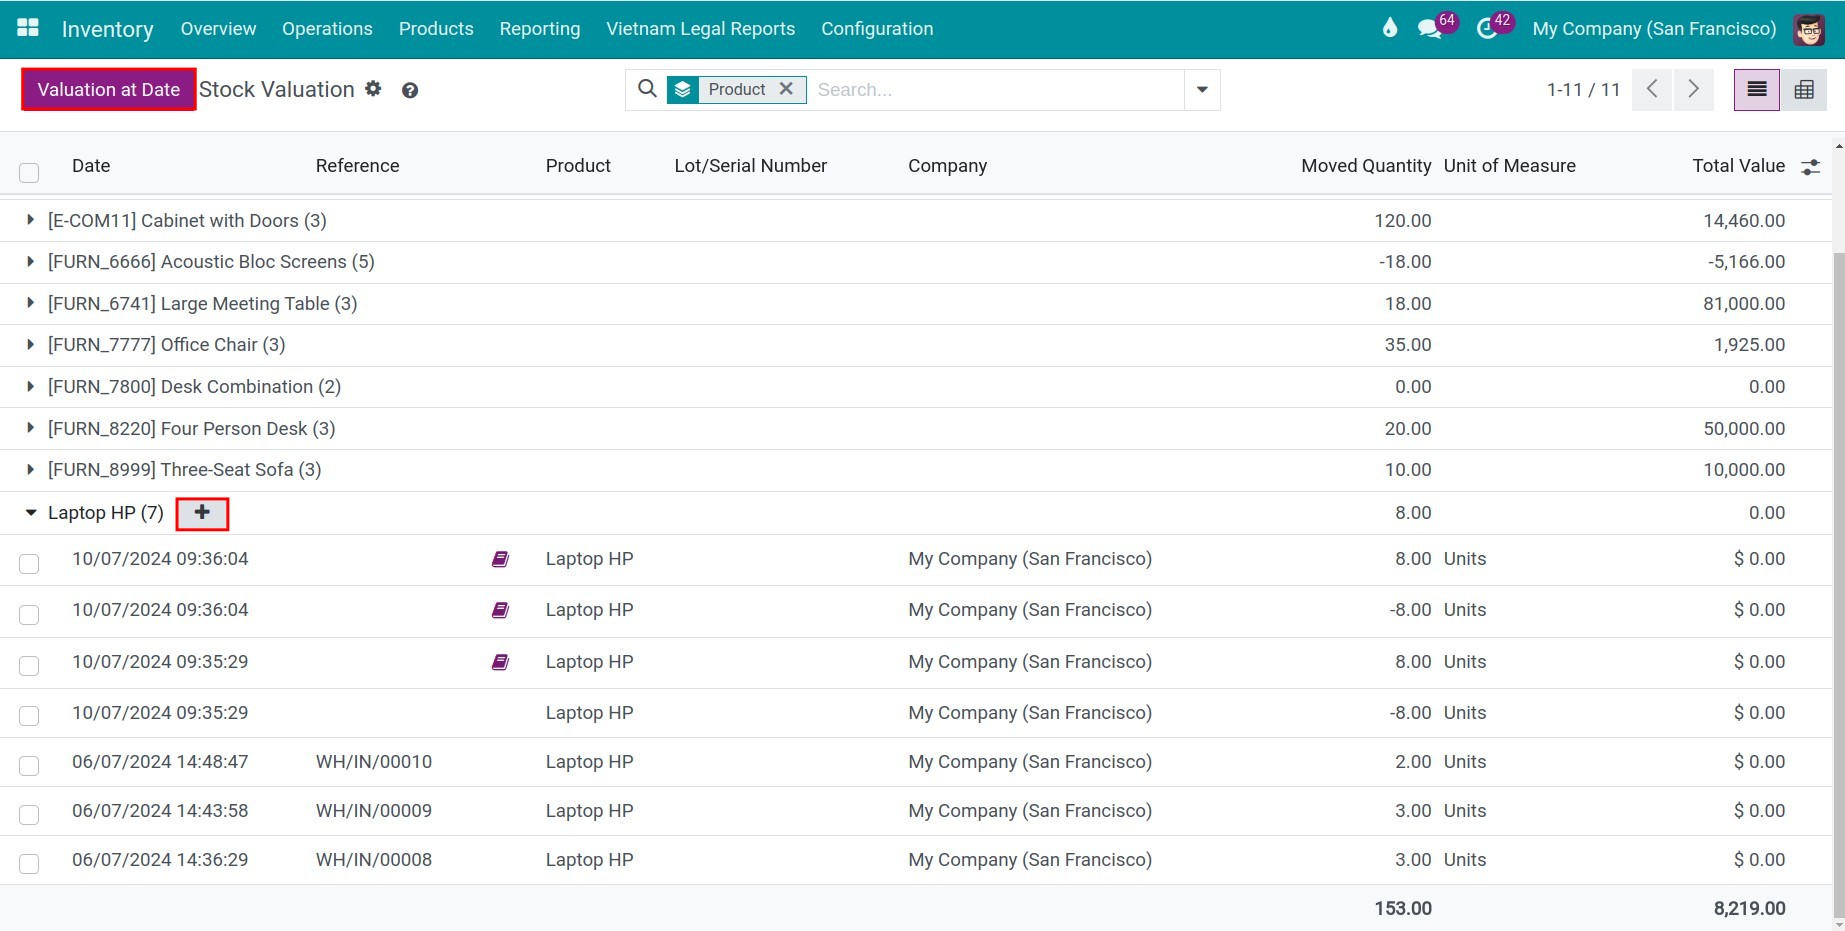Click the gear icon next to Stock Valuation
Image resolution: width=1845 pixels, height=931 pixels.
click(373, 89)
